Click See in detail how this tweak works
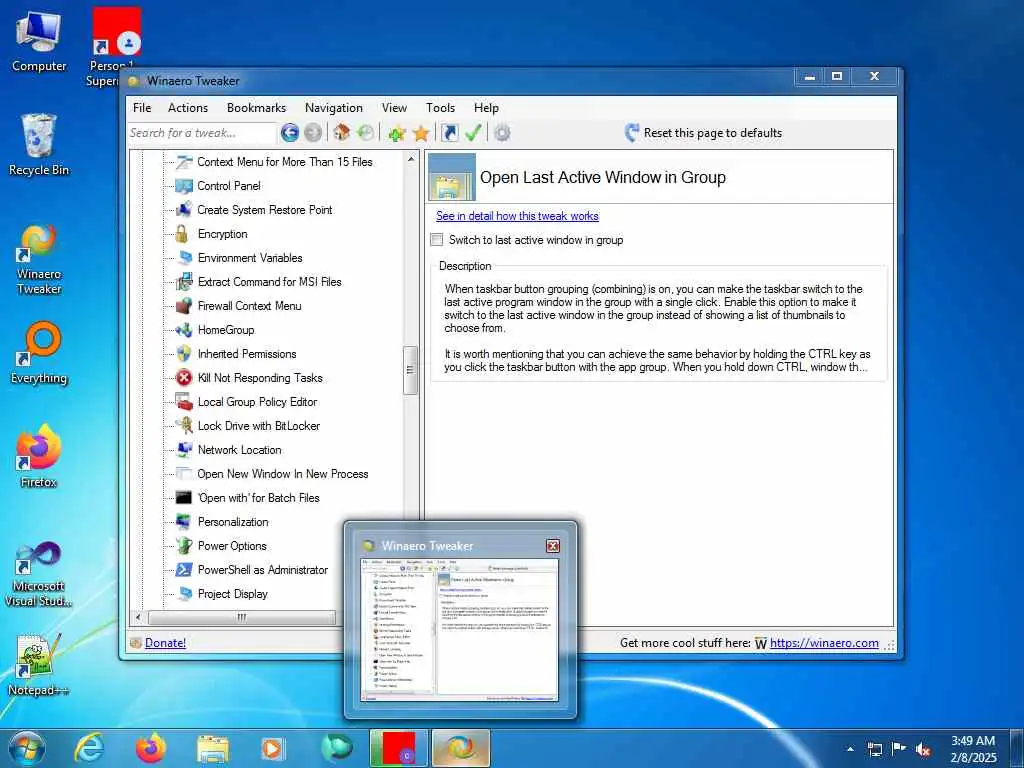The width and height of the screenshot is (1024, 768). (517, 216)
